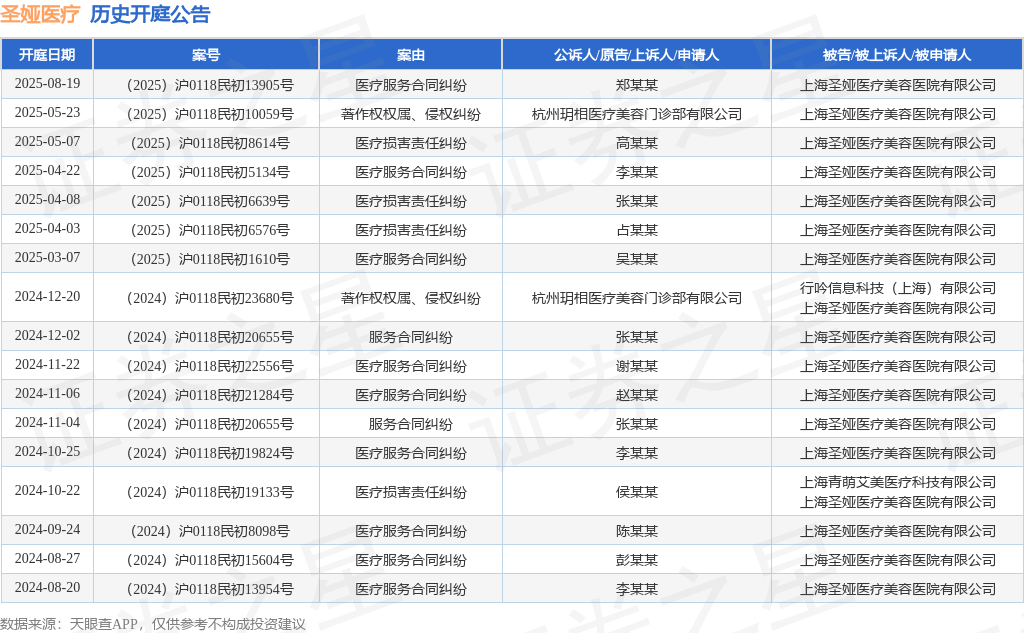
Task: Click case number 沪0118民初1610号
Action: point(234,259)
